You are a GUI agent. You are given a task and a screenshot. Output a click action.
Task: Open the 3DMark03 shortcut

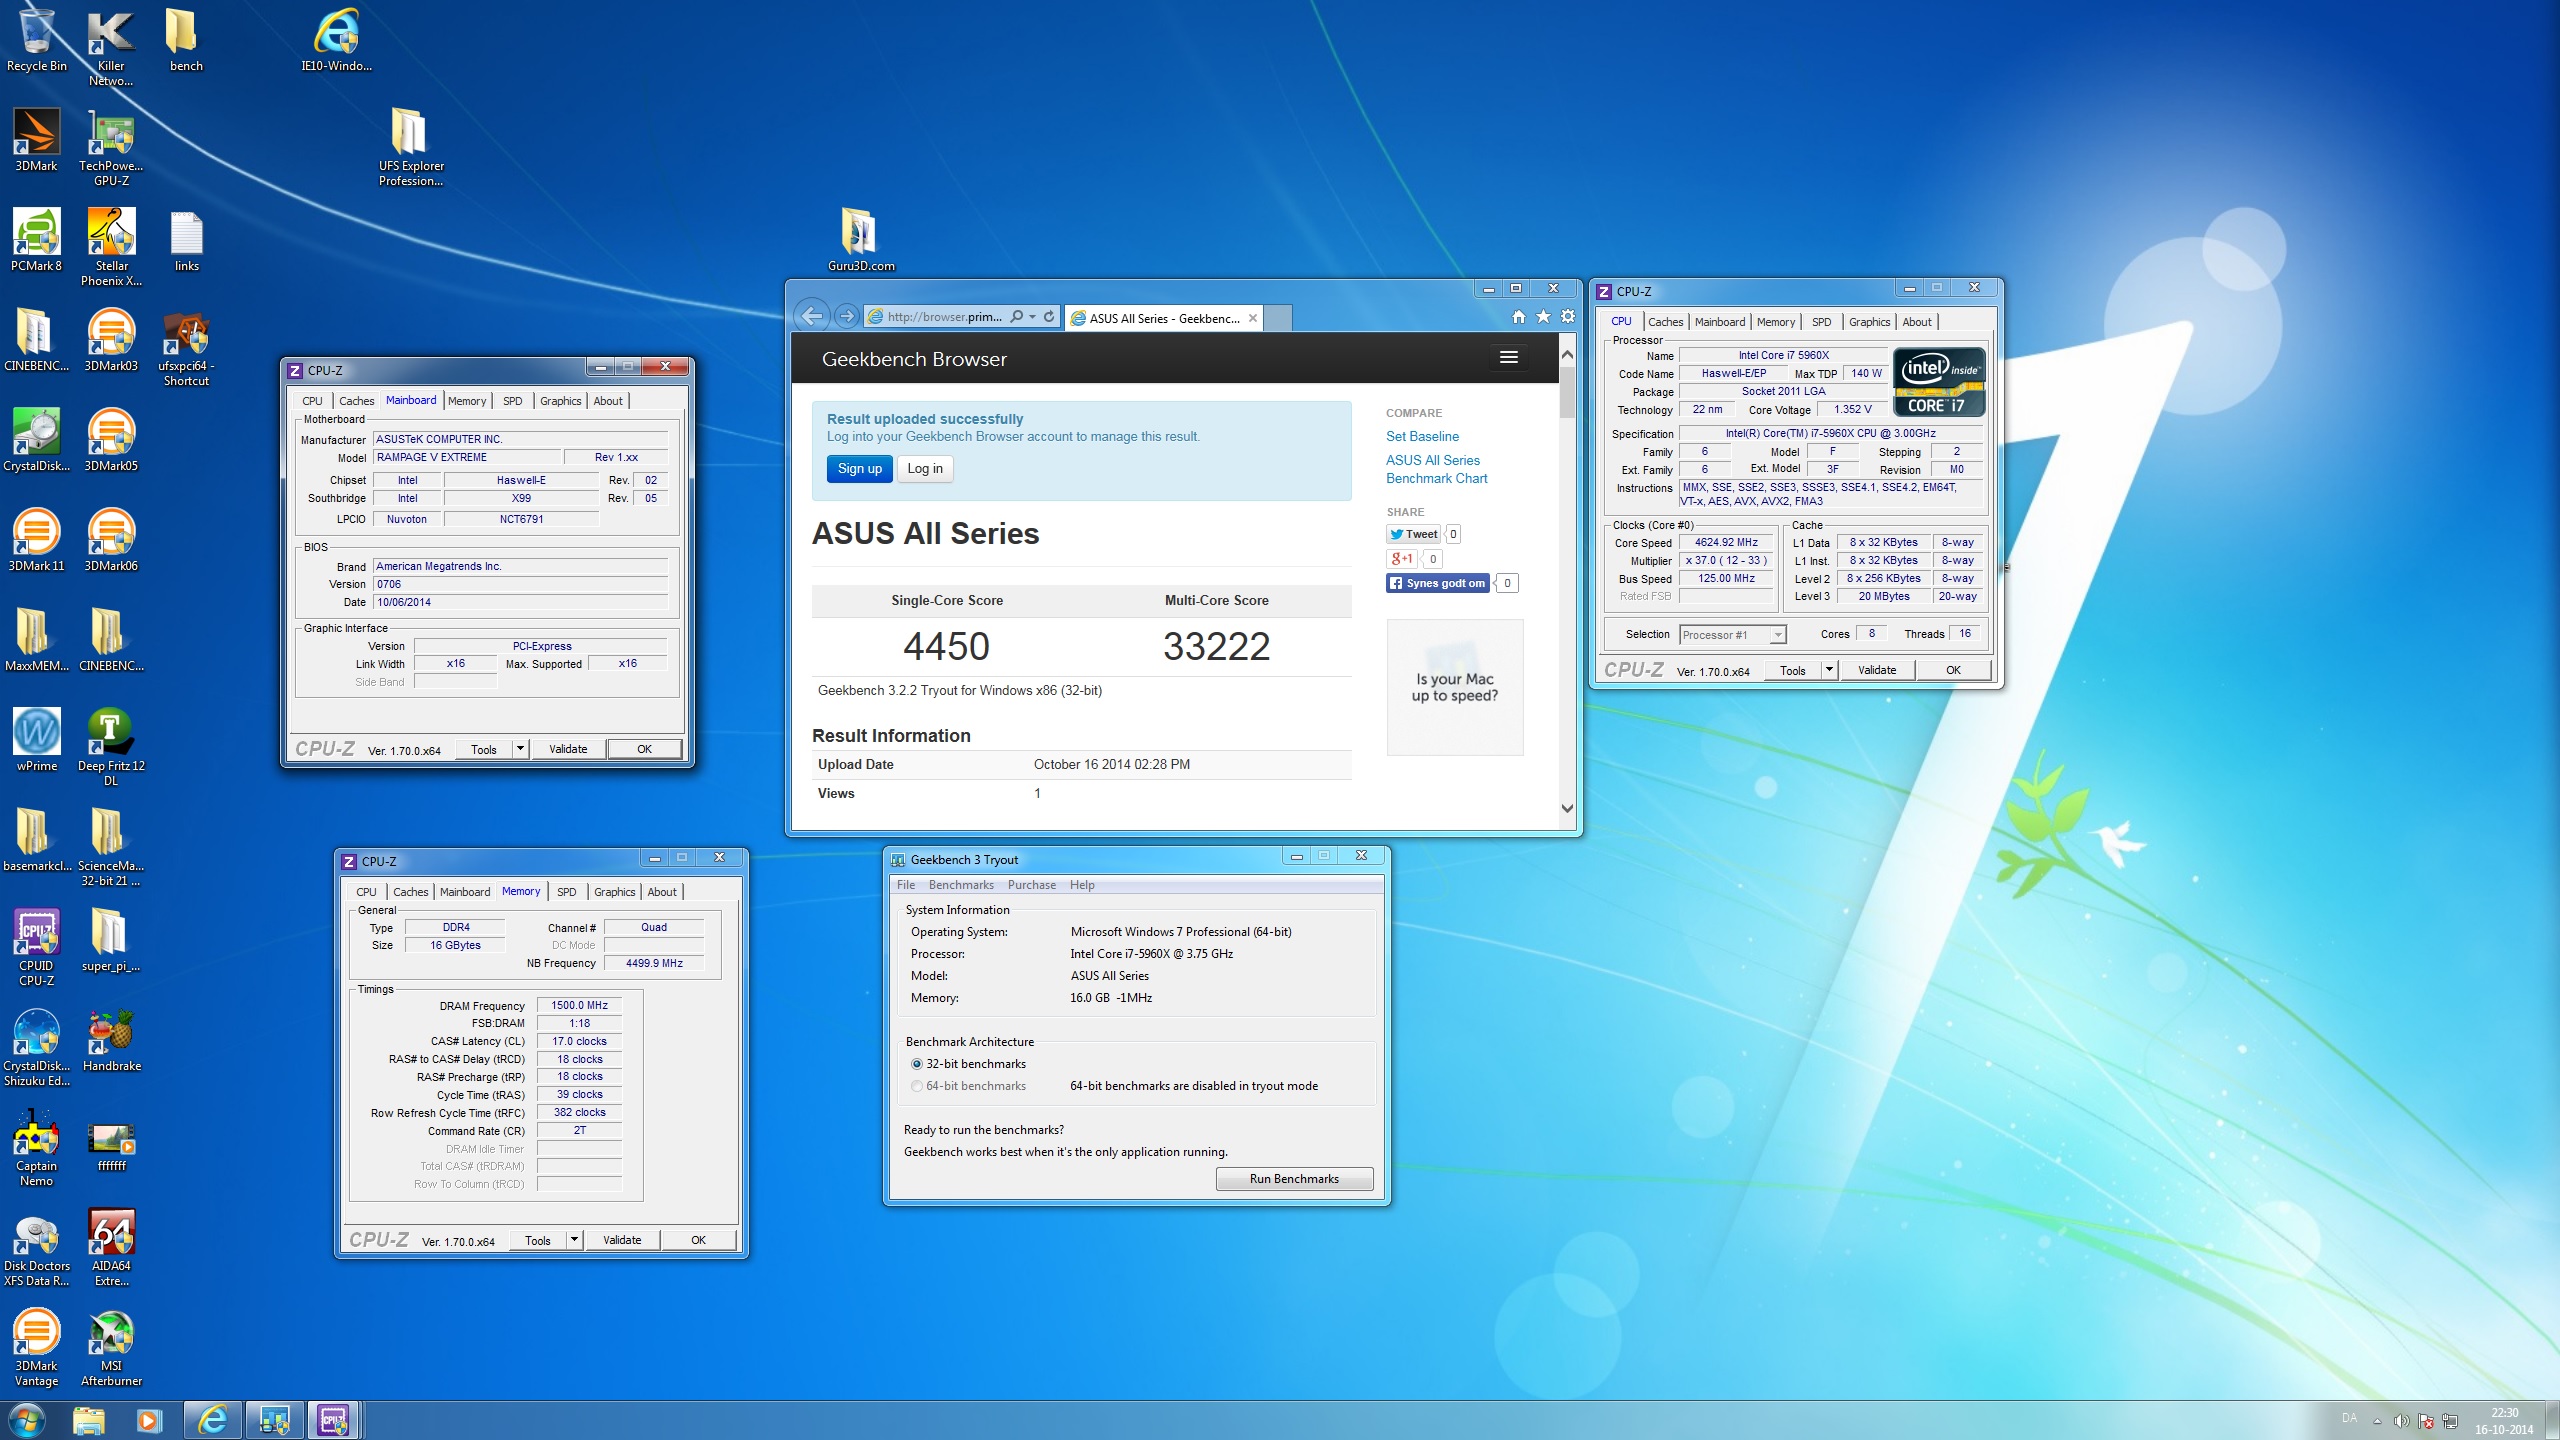click(111, 340)
